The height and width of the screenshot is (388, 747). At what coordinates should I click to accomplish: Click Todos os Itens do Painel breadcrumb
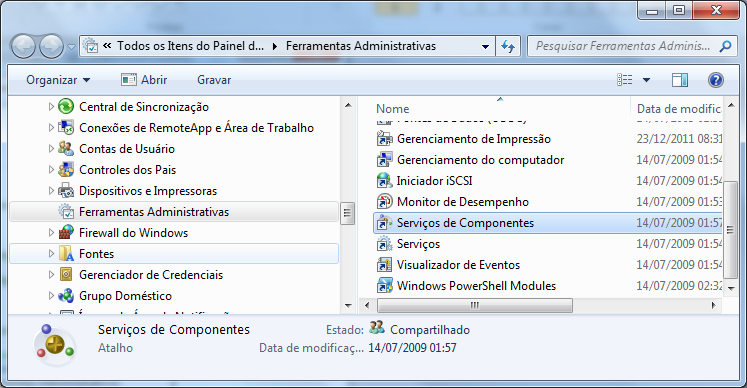point(191,46)
